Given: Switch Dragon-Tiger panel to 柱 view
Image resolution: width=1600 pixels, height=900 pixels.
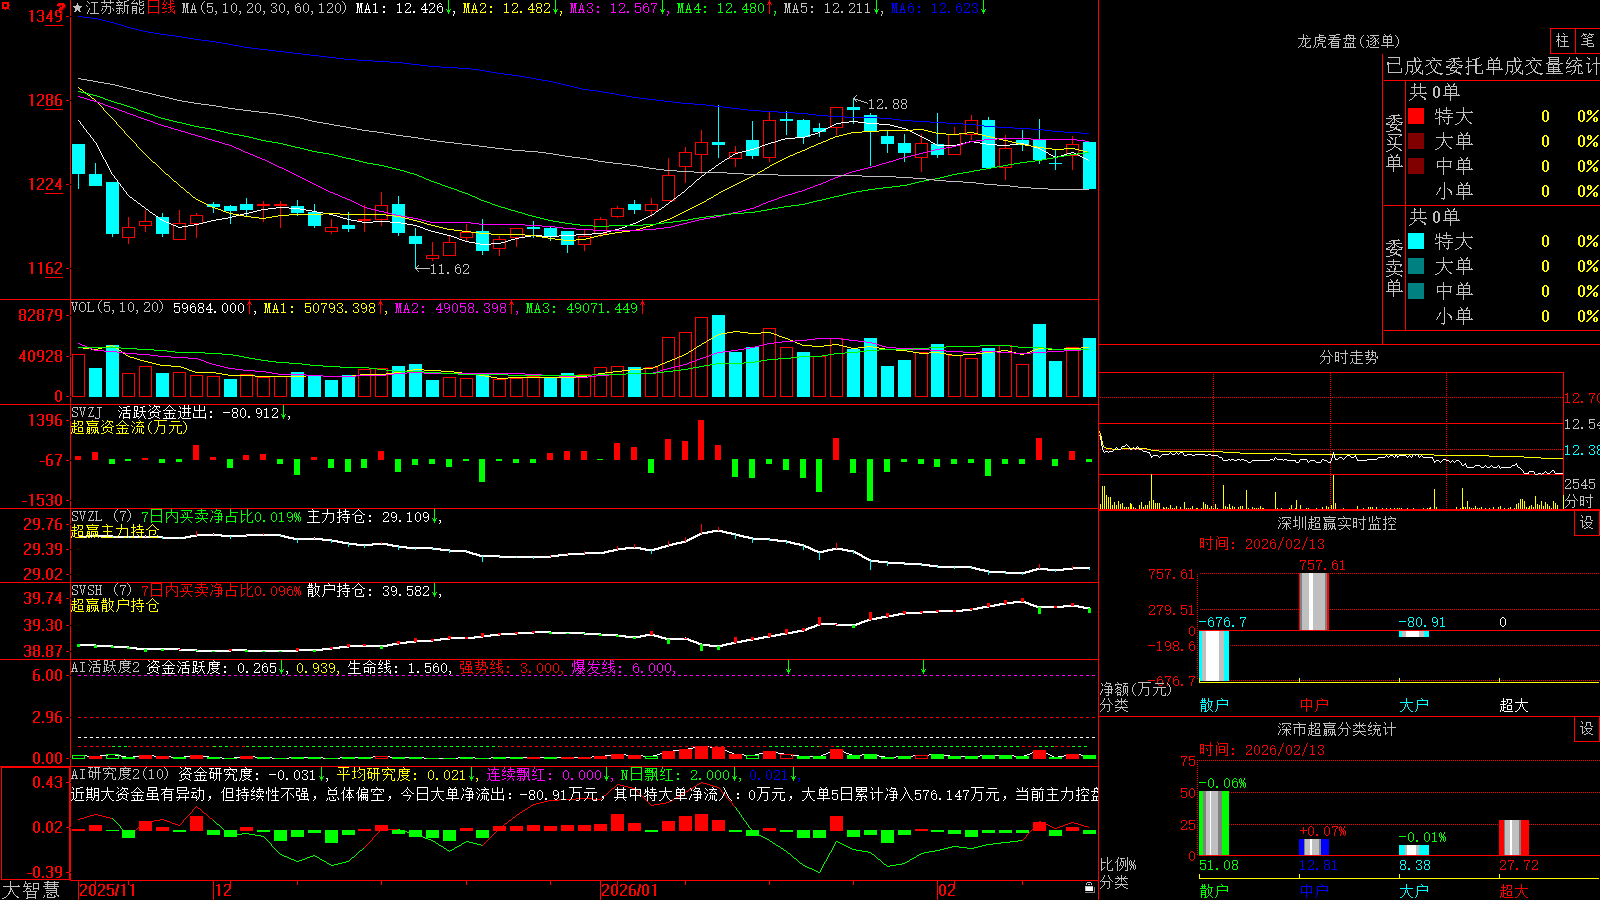Looking at the screenshot, I should point(1562,40).
